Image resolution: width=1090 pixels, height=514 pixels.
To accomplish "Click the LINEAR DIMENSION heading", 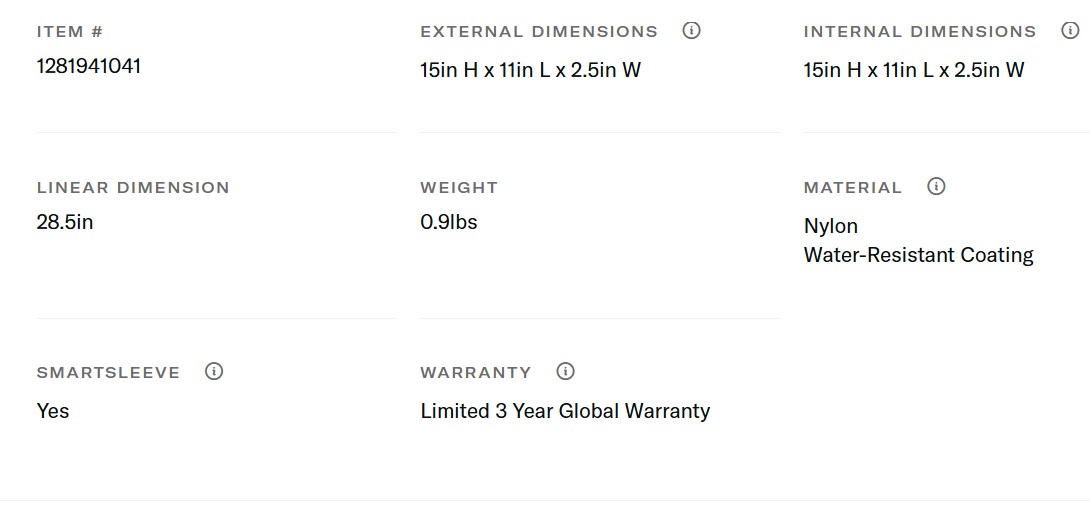I will tap(133, 188).
